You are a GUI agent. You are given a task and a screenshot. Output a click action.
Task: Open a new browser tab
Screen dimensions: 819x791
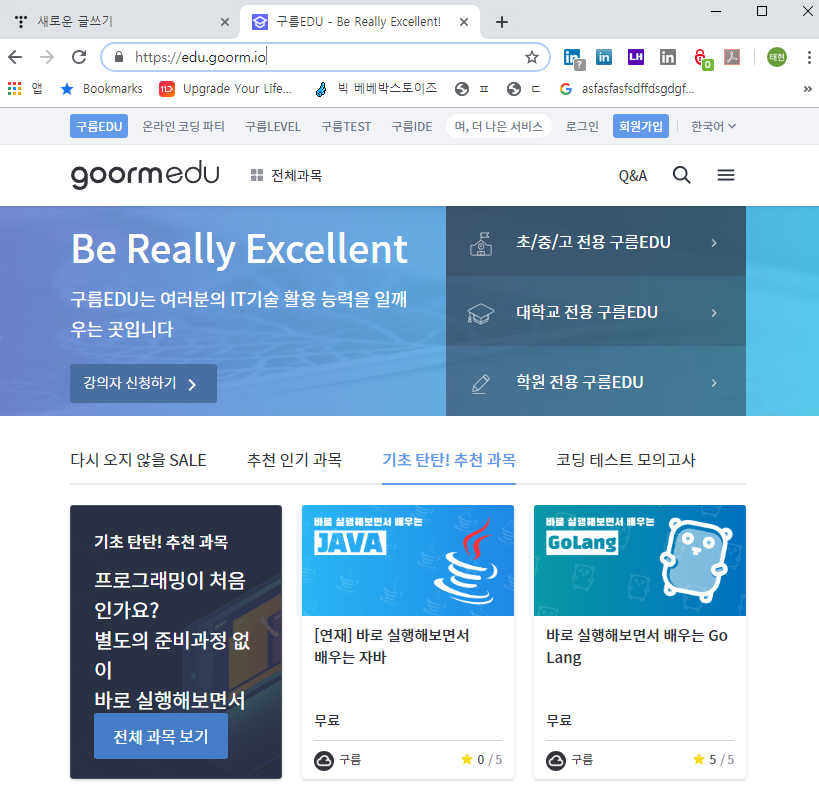pos(501,22)
